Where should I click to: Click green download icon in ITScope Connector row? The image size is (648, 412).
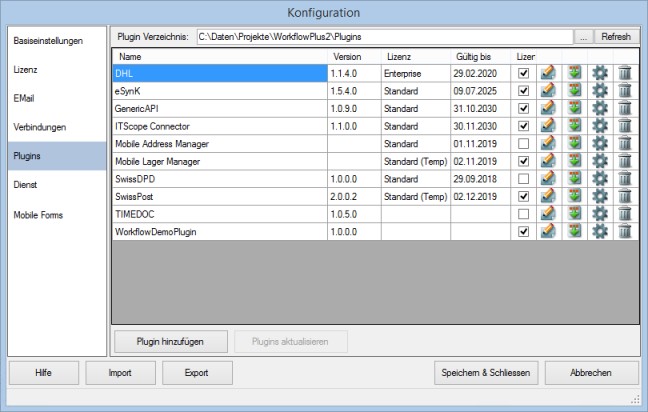pos(574,126)
